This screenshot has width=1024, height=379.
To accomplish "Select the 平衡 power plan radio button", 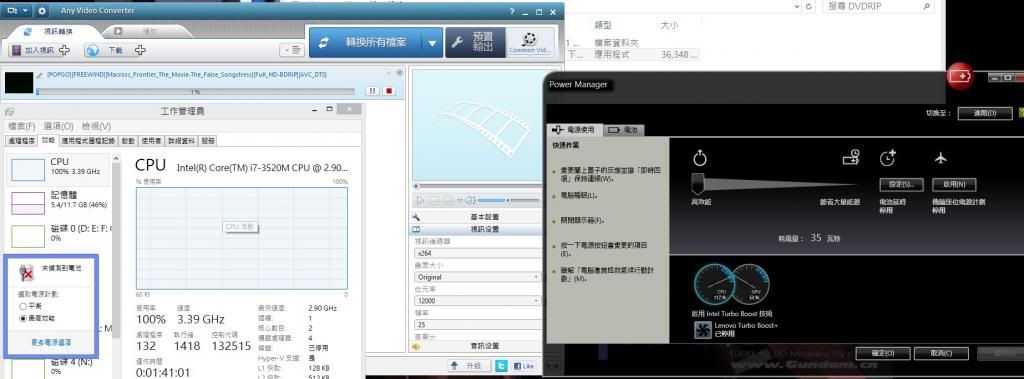I will [24, 306].
